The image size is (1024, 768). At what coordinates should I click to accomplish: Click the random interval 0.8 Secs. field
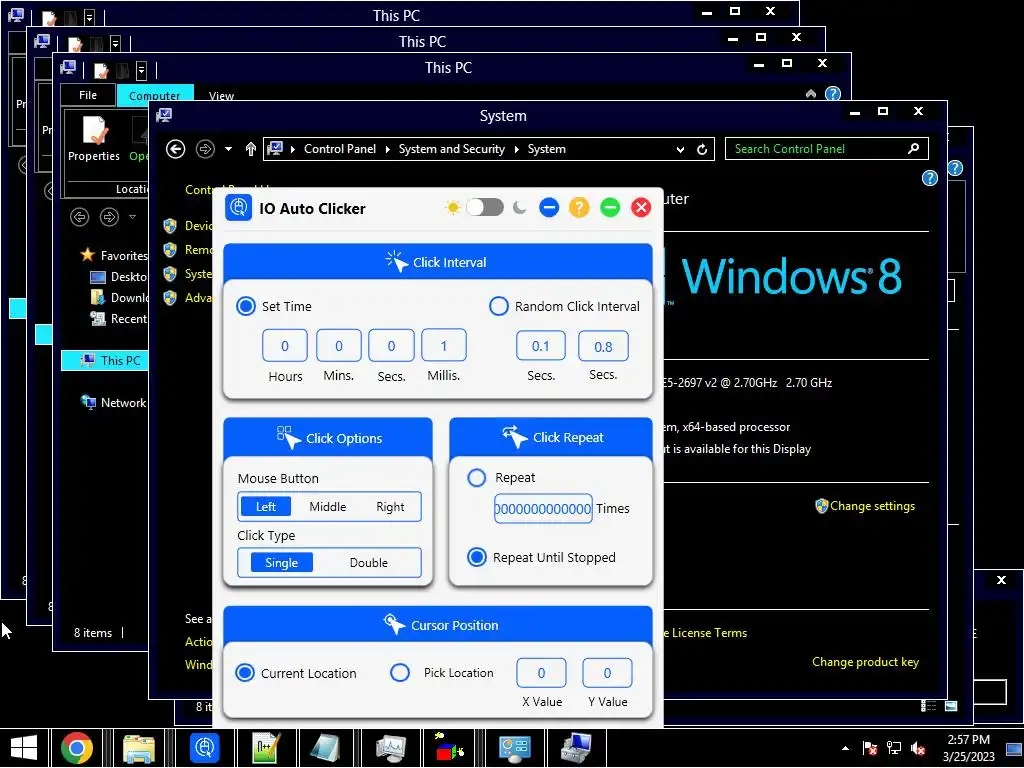(x=603, y=346)
